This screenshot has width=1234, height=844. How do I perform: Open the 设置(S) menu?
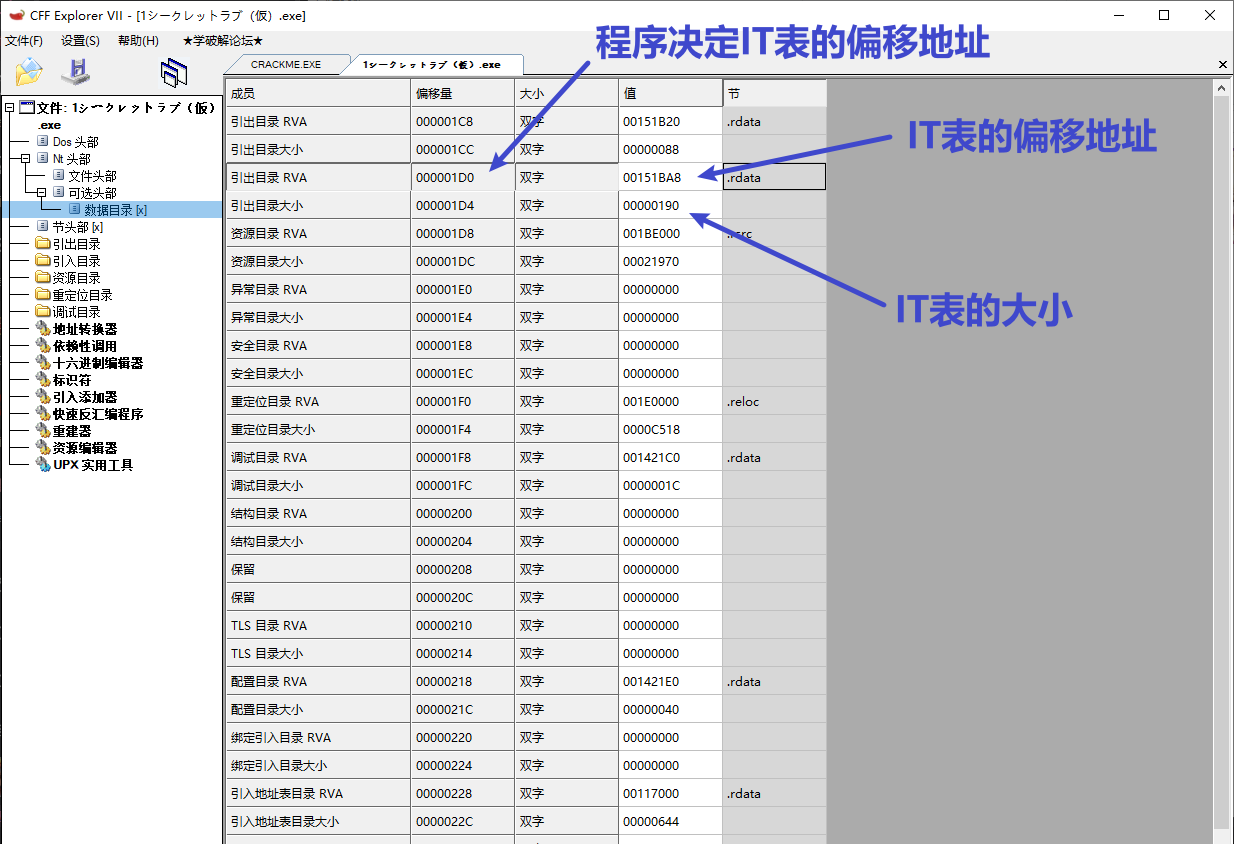[x=80, y=41]
